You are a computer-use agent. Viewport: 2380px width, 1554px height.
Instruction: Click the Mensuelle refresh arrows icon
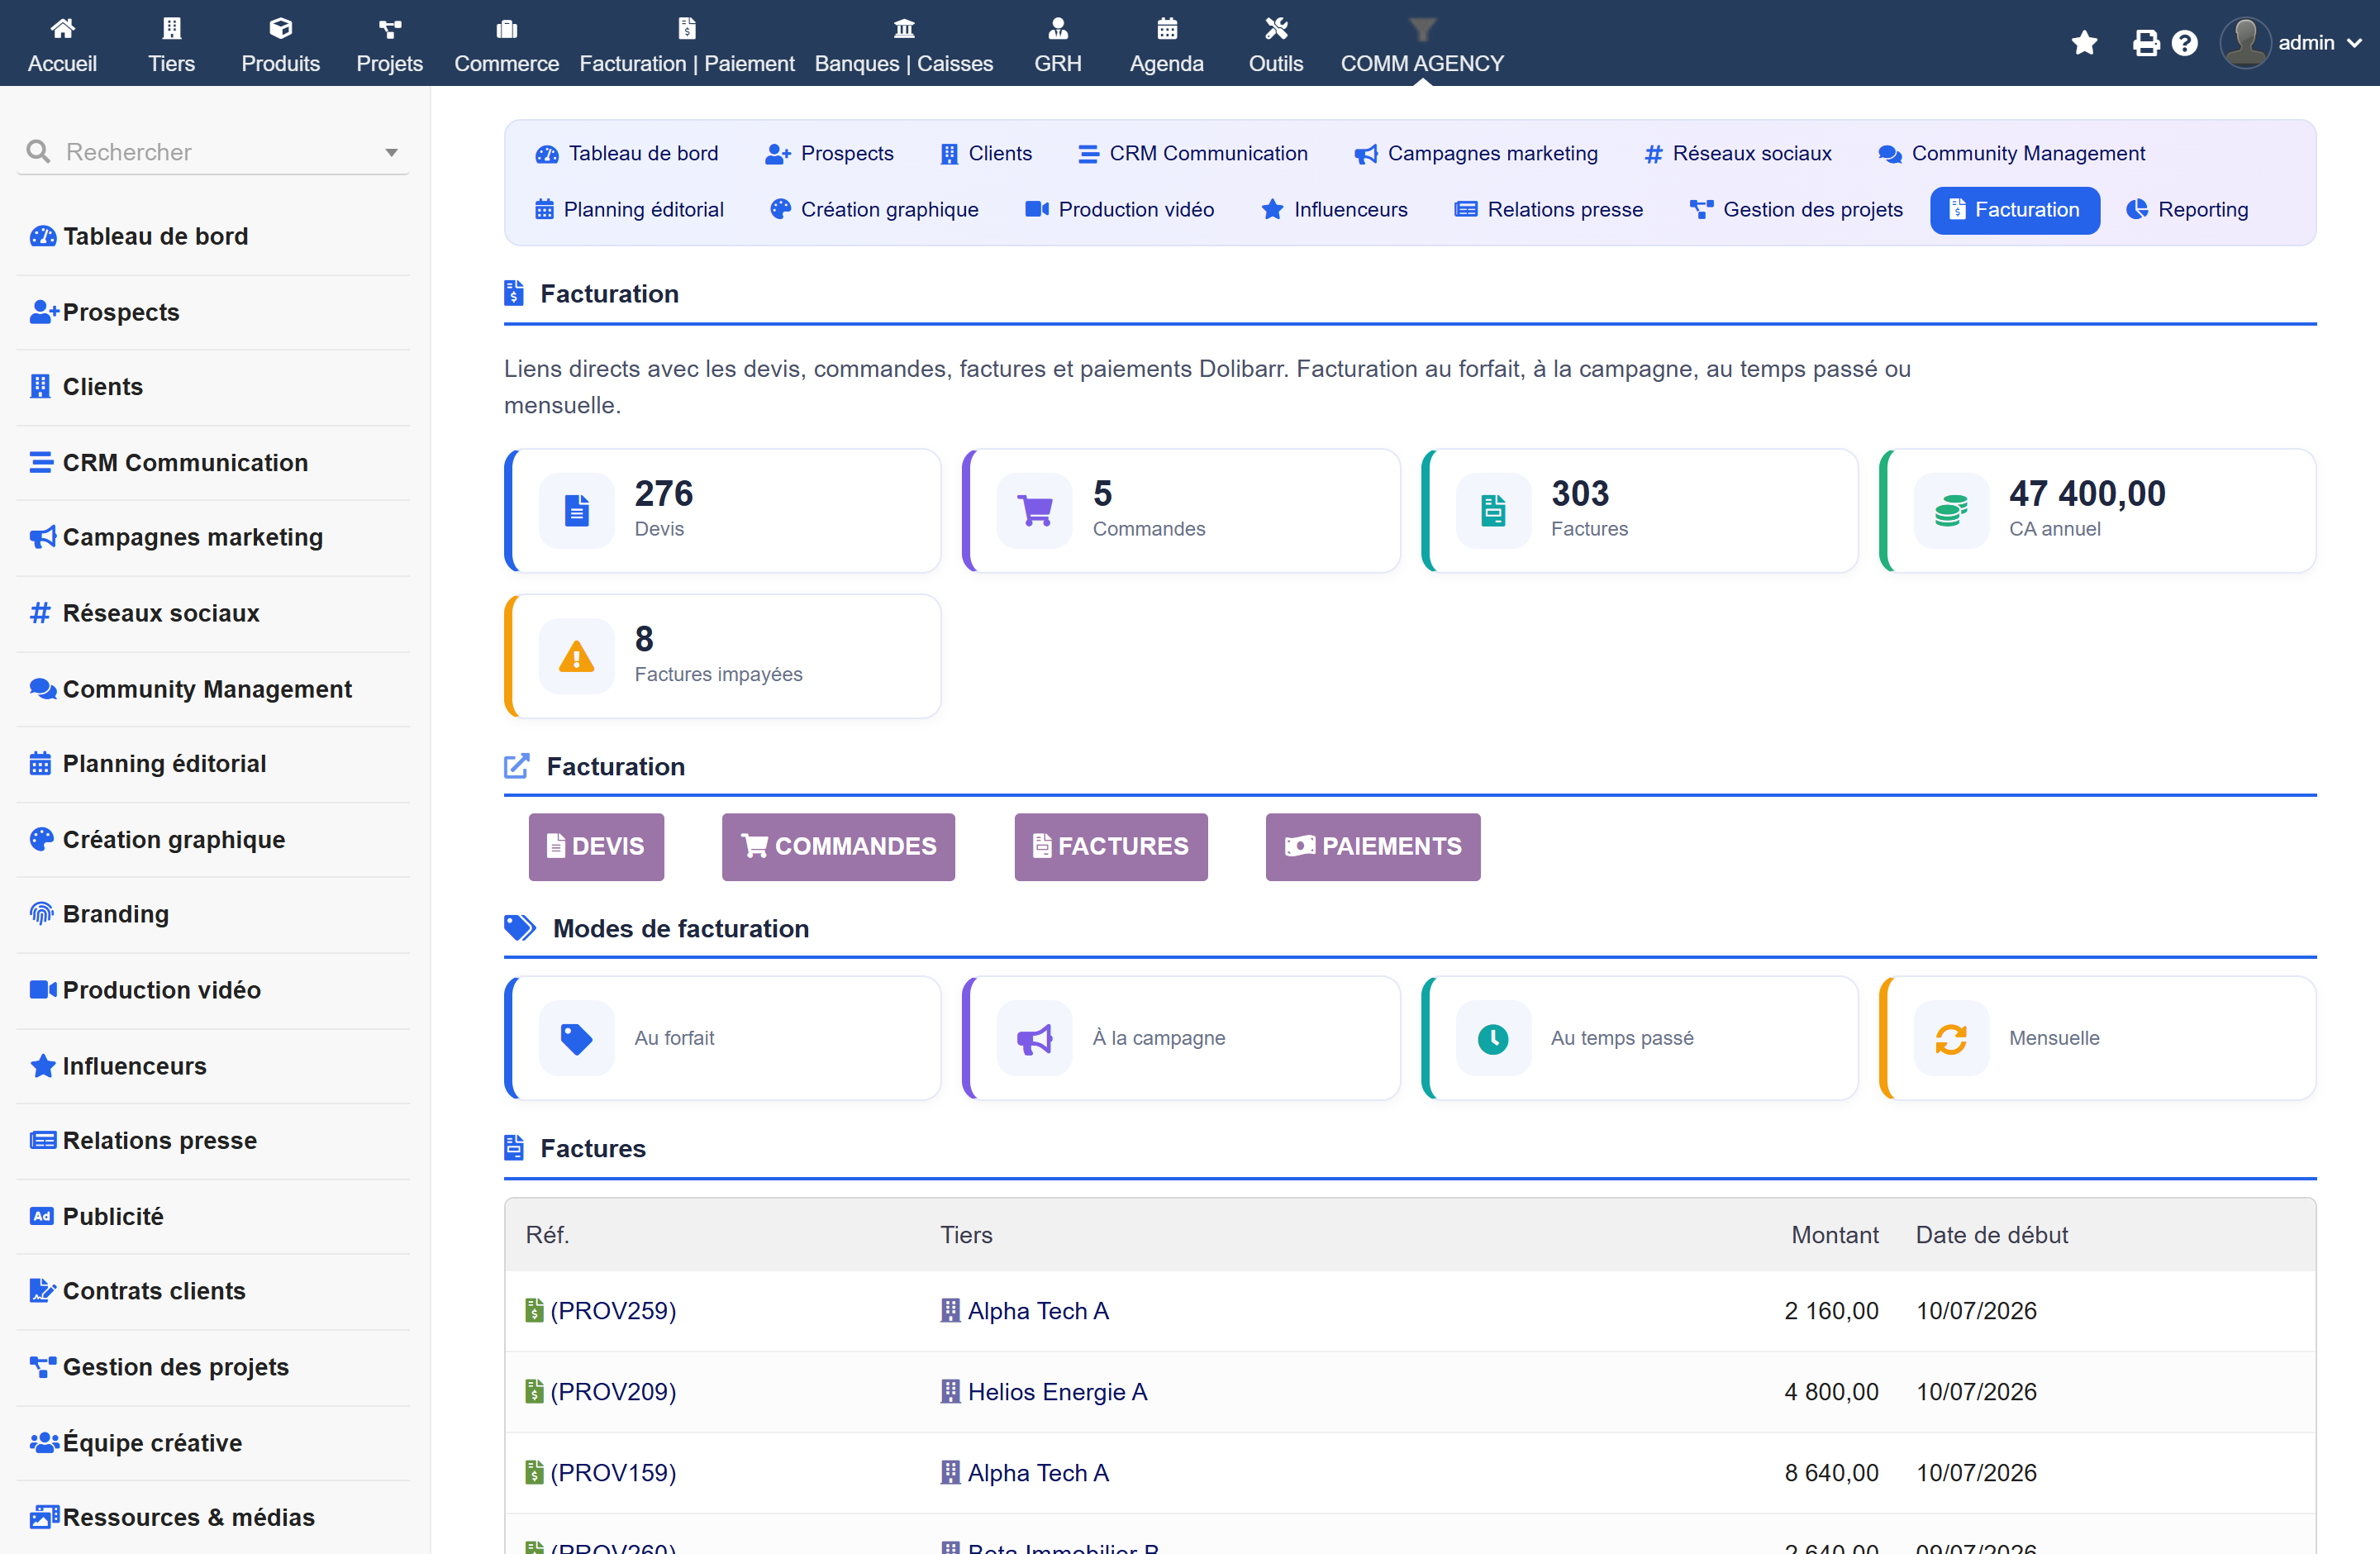(1951, 1038)
